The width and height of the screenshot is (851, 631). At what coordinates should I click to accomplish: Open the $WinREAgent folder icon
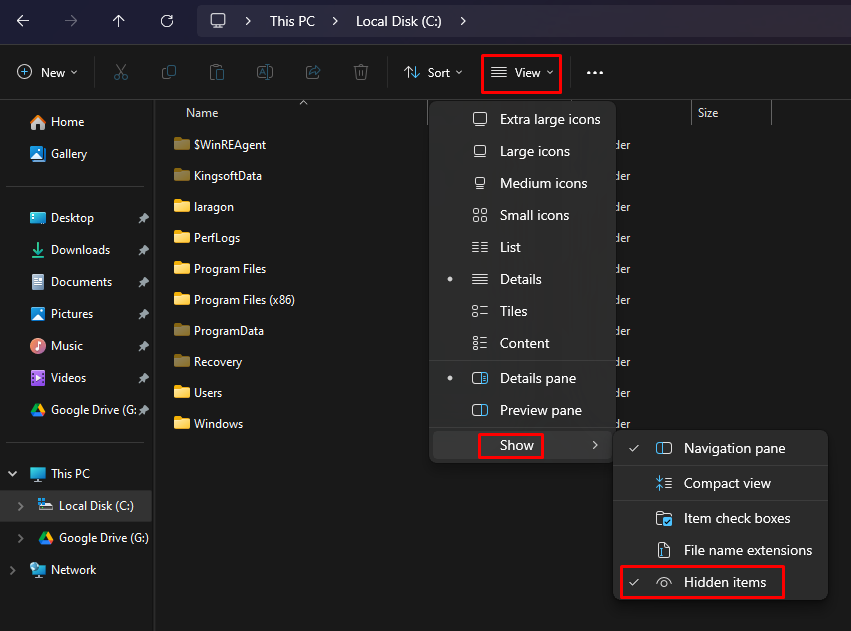[x=182, y=144]
